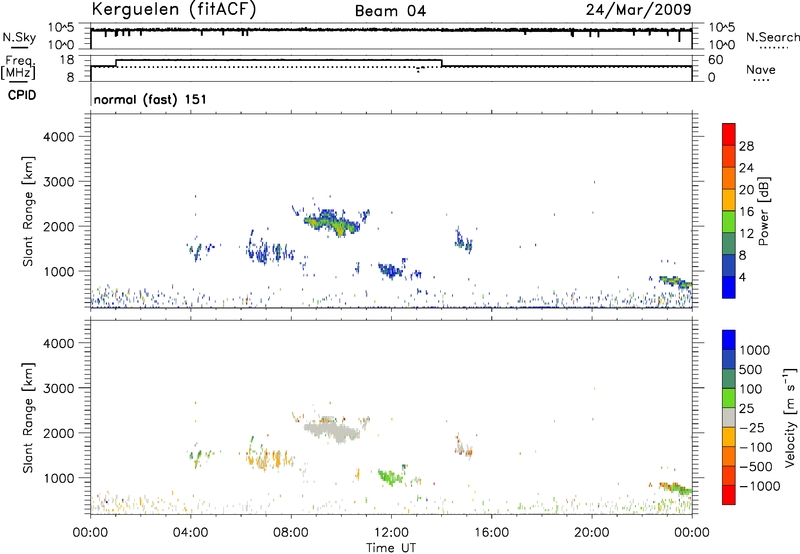Click the 'CPID' label
The height and width of the screenshot is (554, 800).
22,95
